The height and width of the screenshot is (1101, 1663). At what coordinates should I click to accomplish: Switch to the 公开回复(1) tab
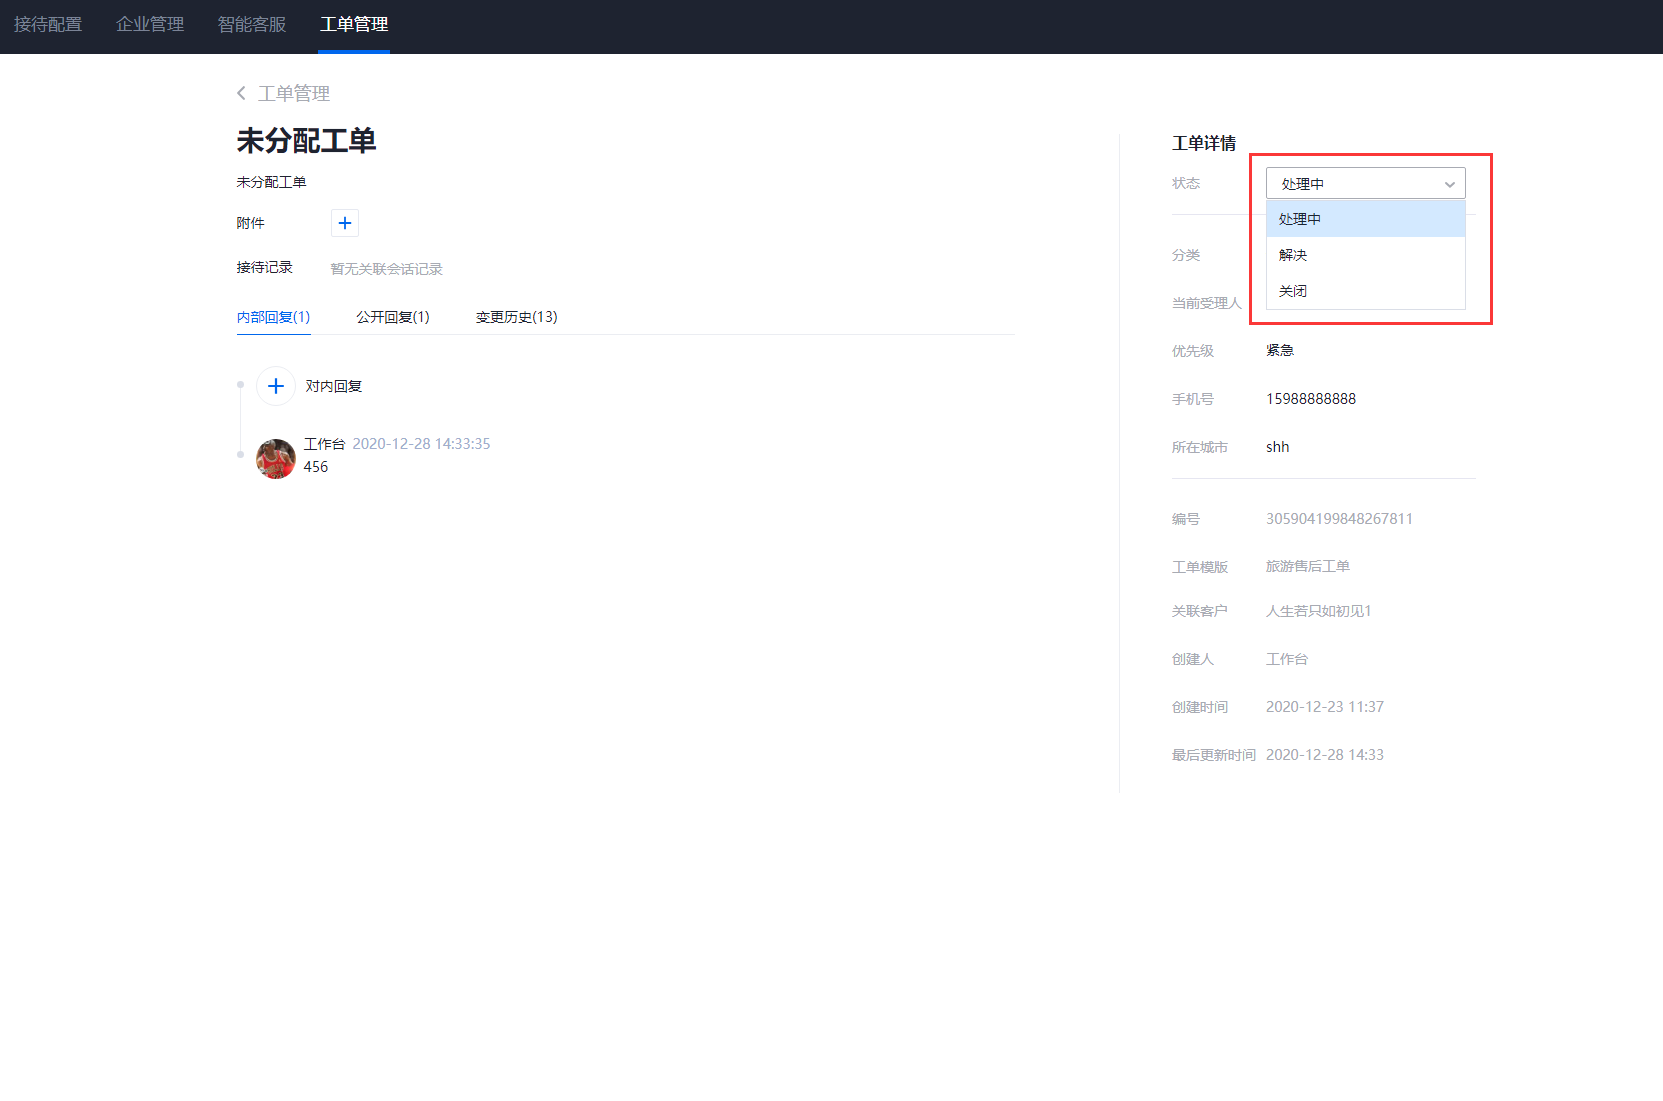(393, 317)
